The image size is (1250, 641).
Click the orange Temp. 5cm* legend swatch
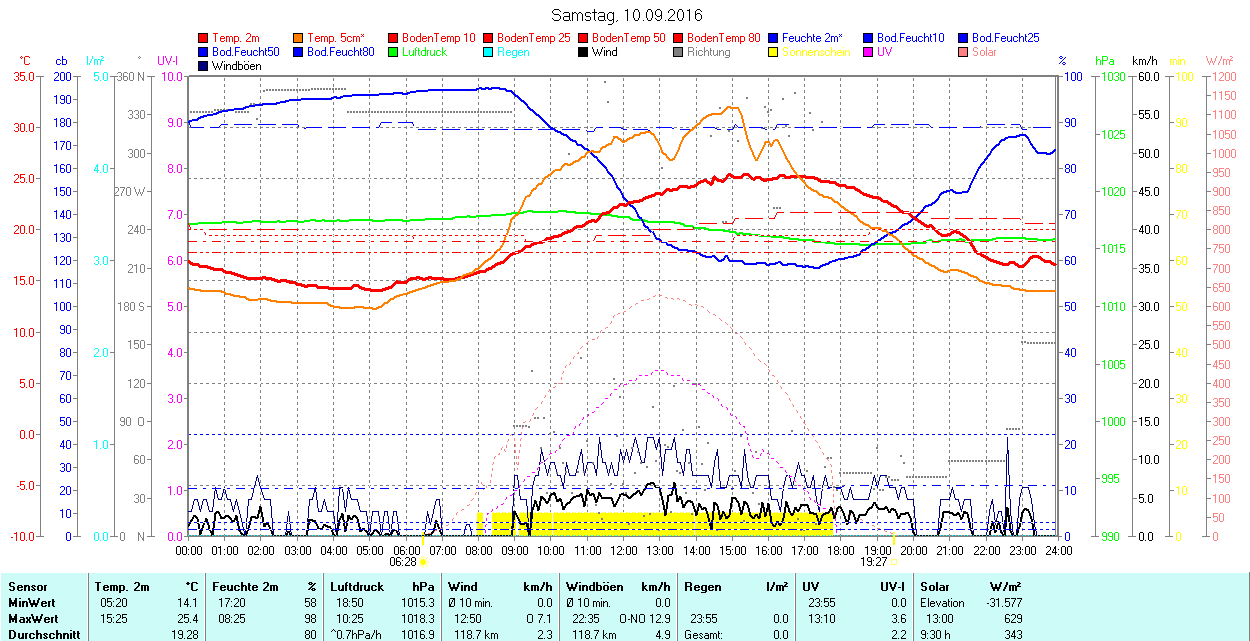pyautogui.click(x=299, y=37)
